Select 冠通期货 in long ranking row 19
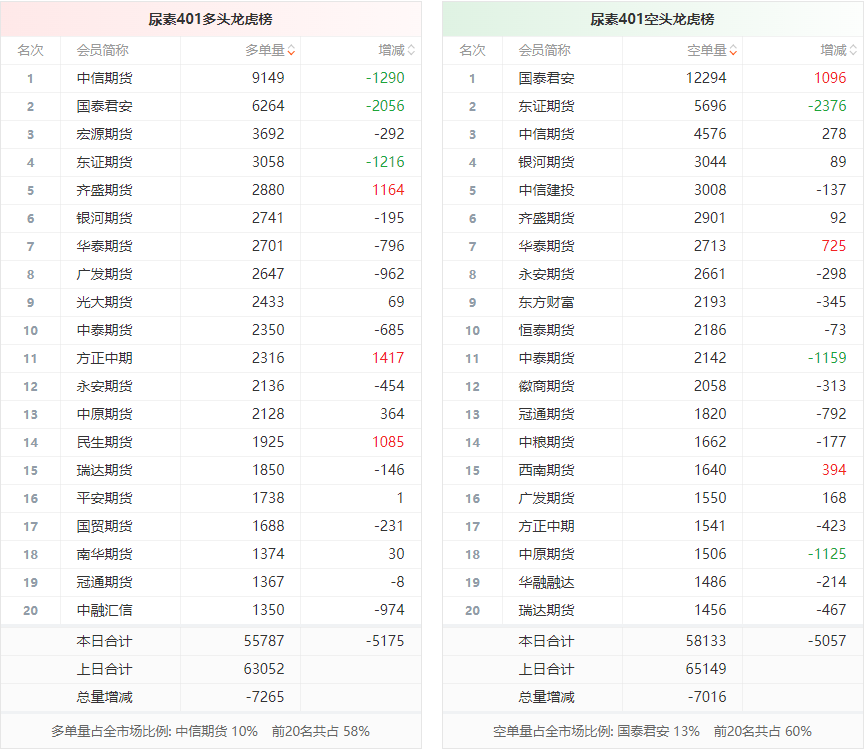This screenshot has width=866, height=752. pyautogui.click(x=104, y=582)
